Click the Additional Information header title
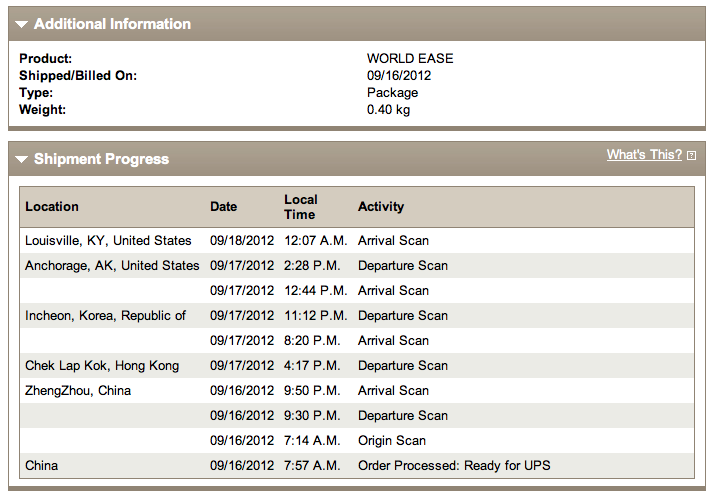Viewport: 713px width, 500px height. pyautogui.click(x=112, y=24)
